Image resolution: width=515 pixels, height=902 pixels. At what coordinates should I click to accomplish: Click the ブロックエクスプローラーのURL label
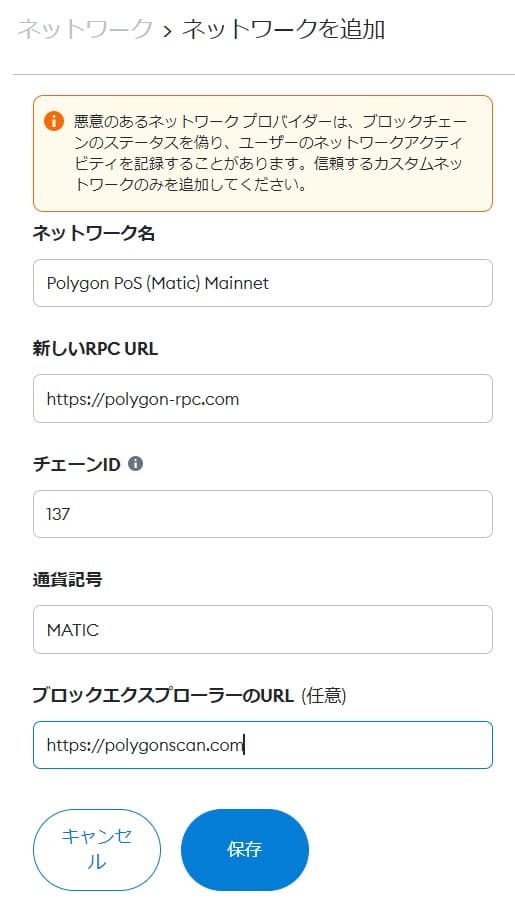(x=163, y=696)
